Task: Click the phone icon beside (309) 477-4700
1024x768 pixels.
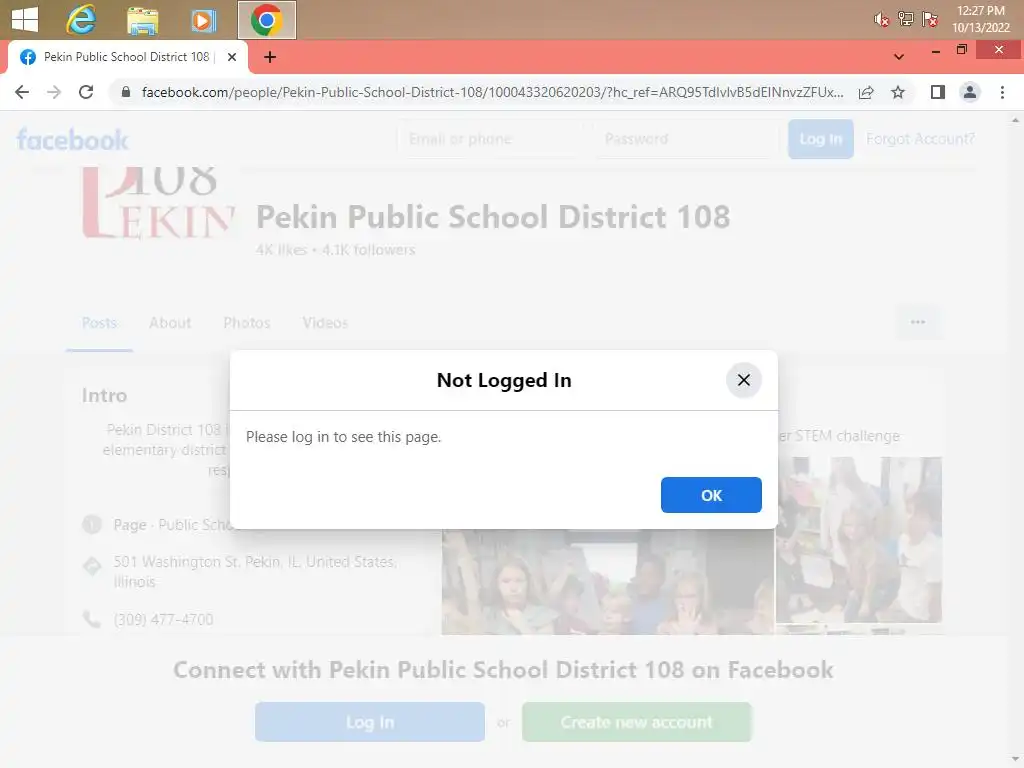Action: 92,619
